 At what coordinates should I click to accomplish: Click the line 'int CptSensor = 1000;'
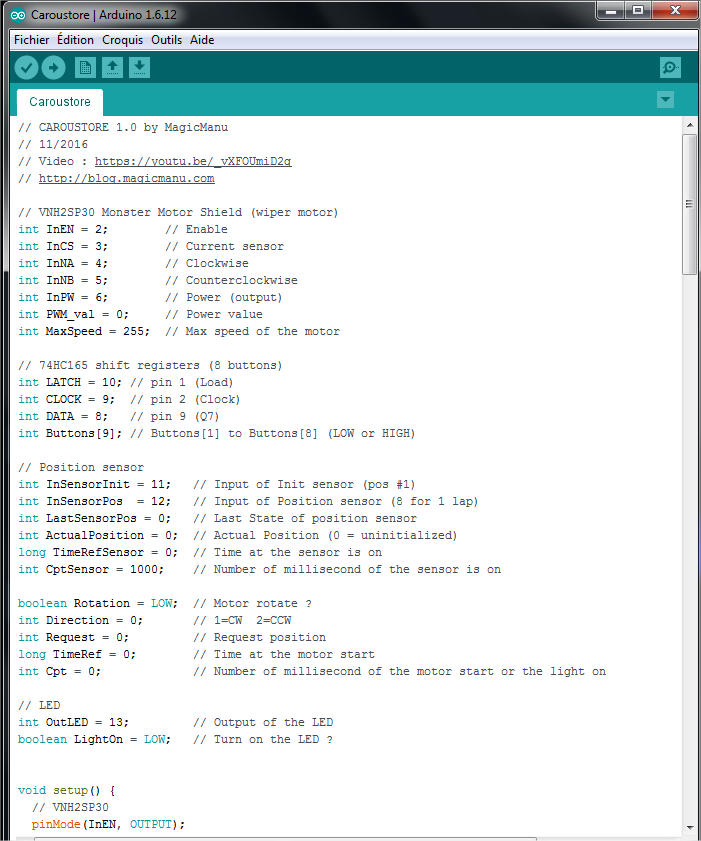91,570
